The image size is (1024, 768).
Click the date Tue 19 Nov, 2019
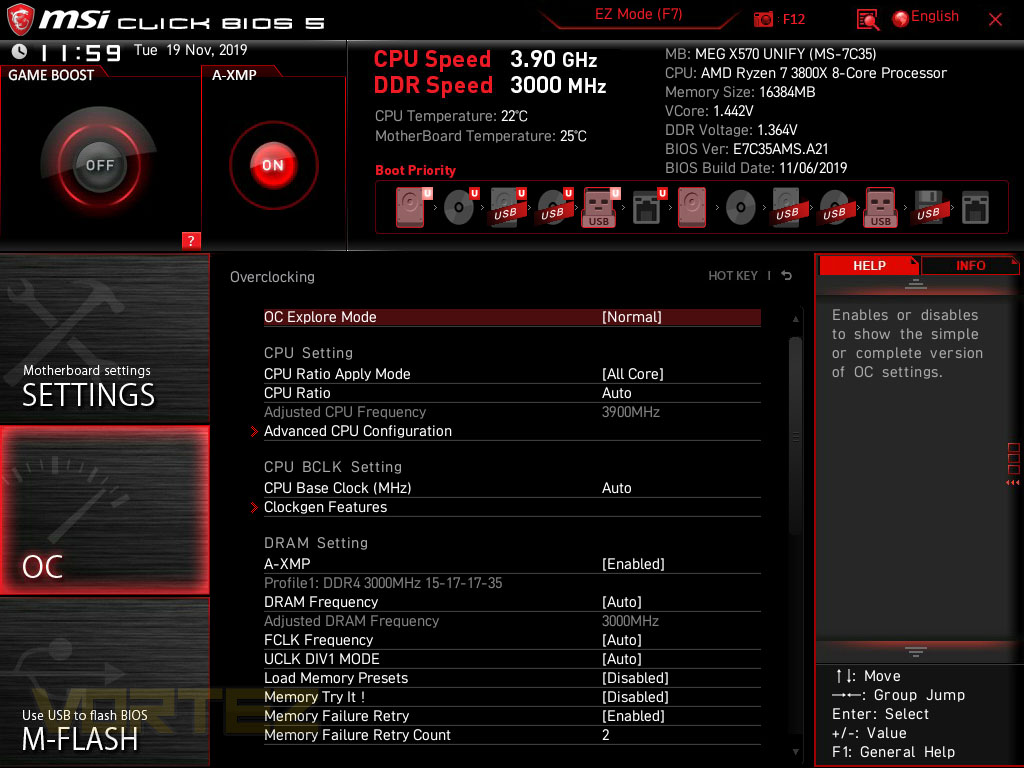(x=191, y=50)
